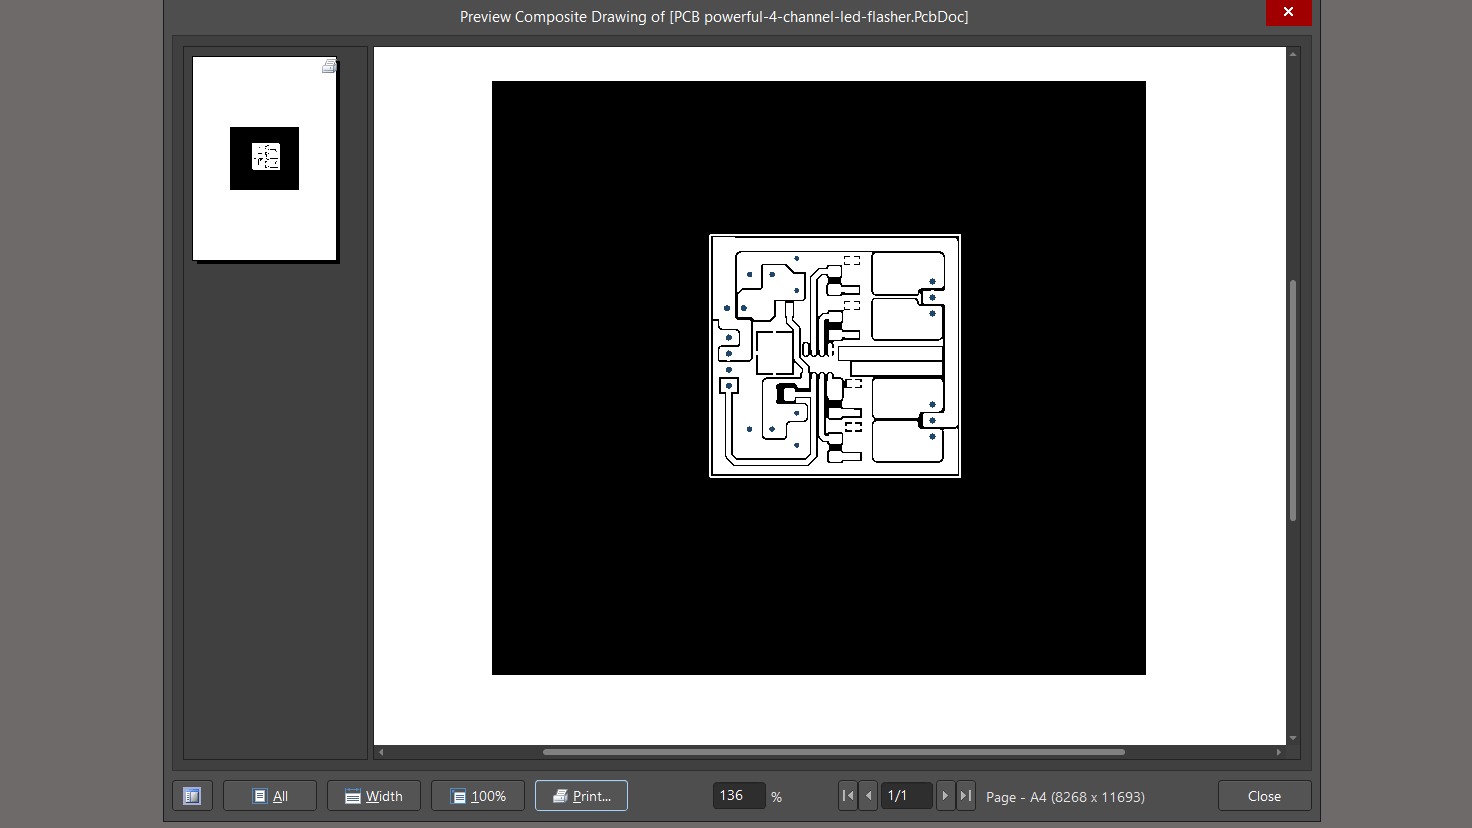Fit preview to page Width
Viewport: 1472px width, 828px height.
pyautogui.click(x=374, y=796)
